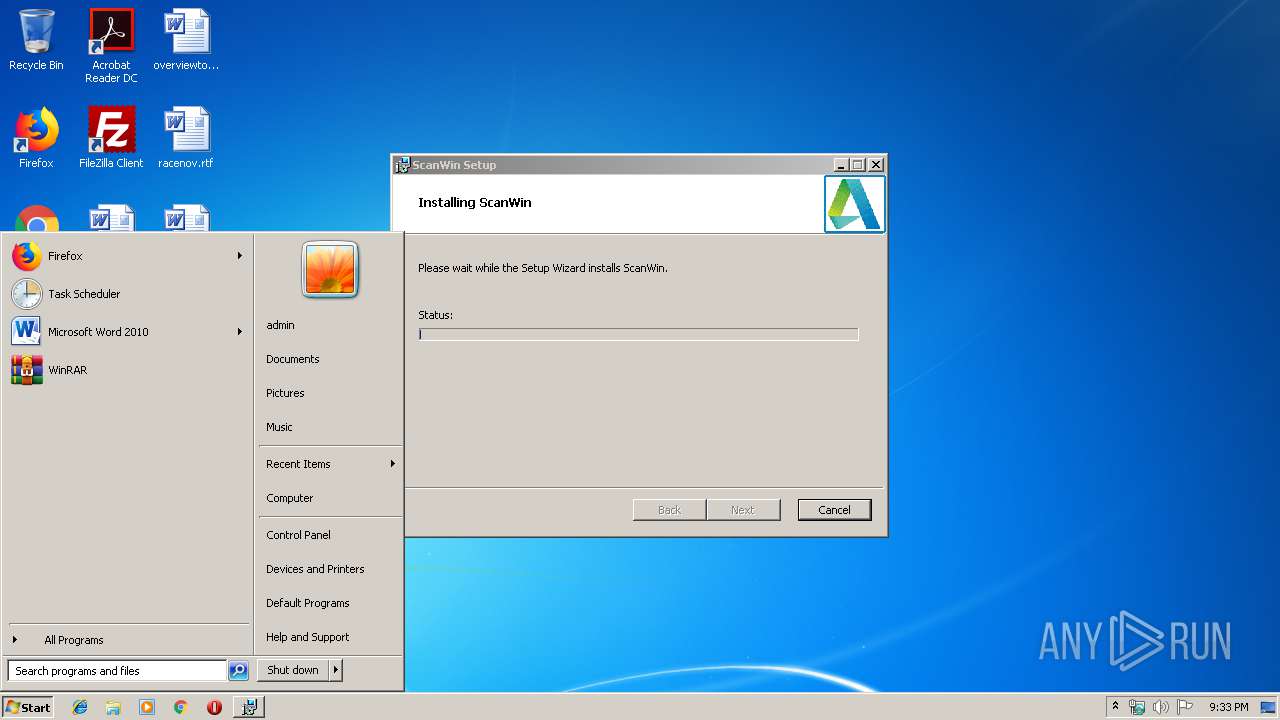Expand the Firefox jump list arrow
Viewport: 1280px width, 720px height.
(239, 256)
